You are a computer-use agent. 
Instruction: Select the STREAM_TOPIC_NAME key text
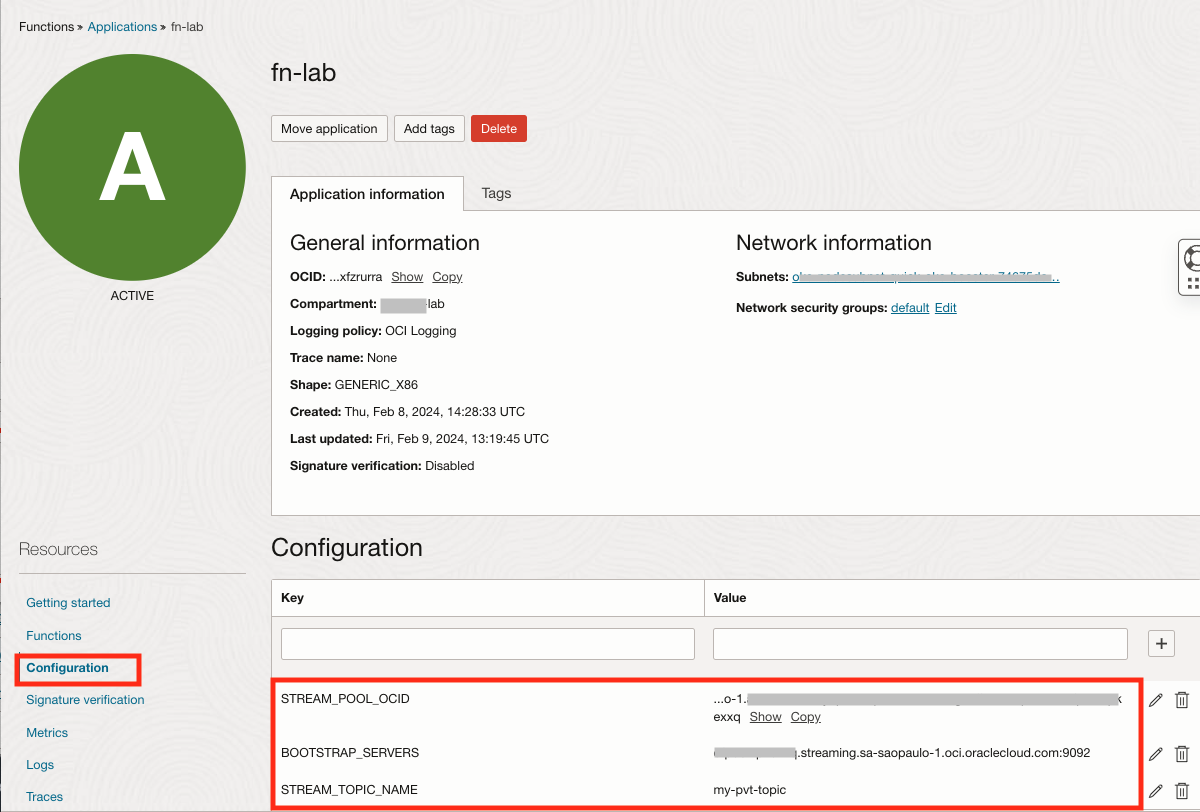[349, 789]
